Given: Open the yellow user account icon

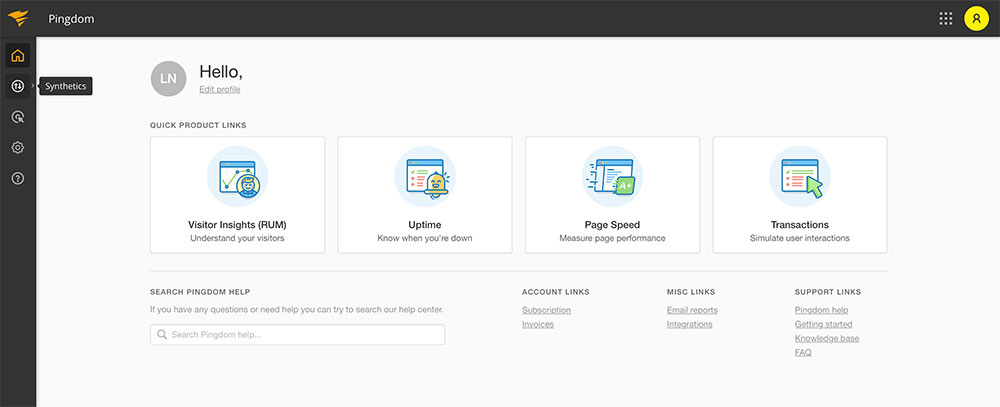Looking at the screenshot, I should click(976, 18).
